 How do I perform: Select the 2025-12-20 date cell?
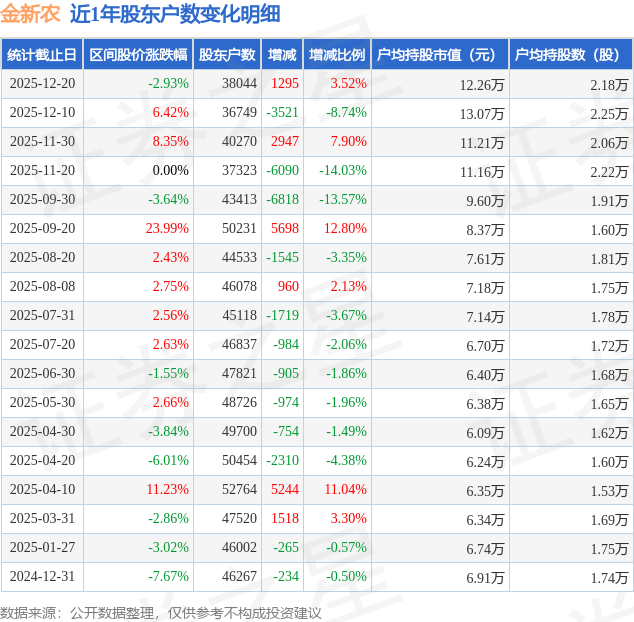click(42, 84)
